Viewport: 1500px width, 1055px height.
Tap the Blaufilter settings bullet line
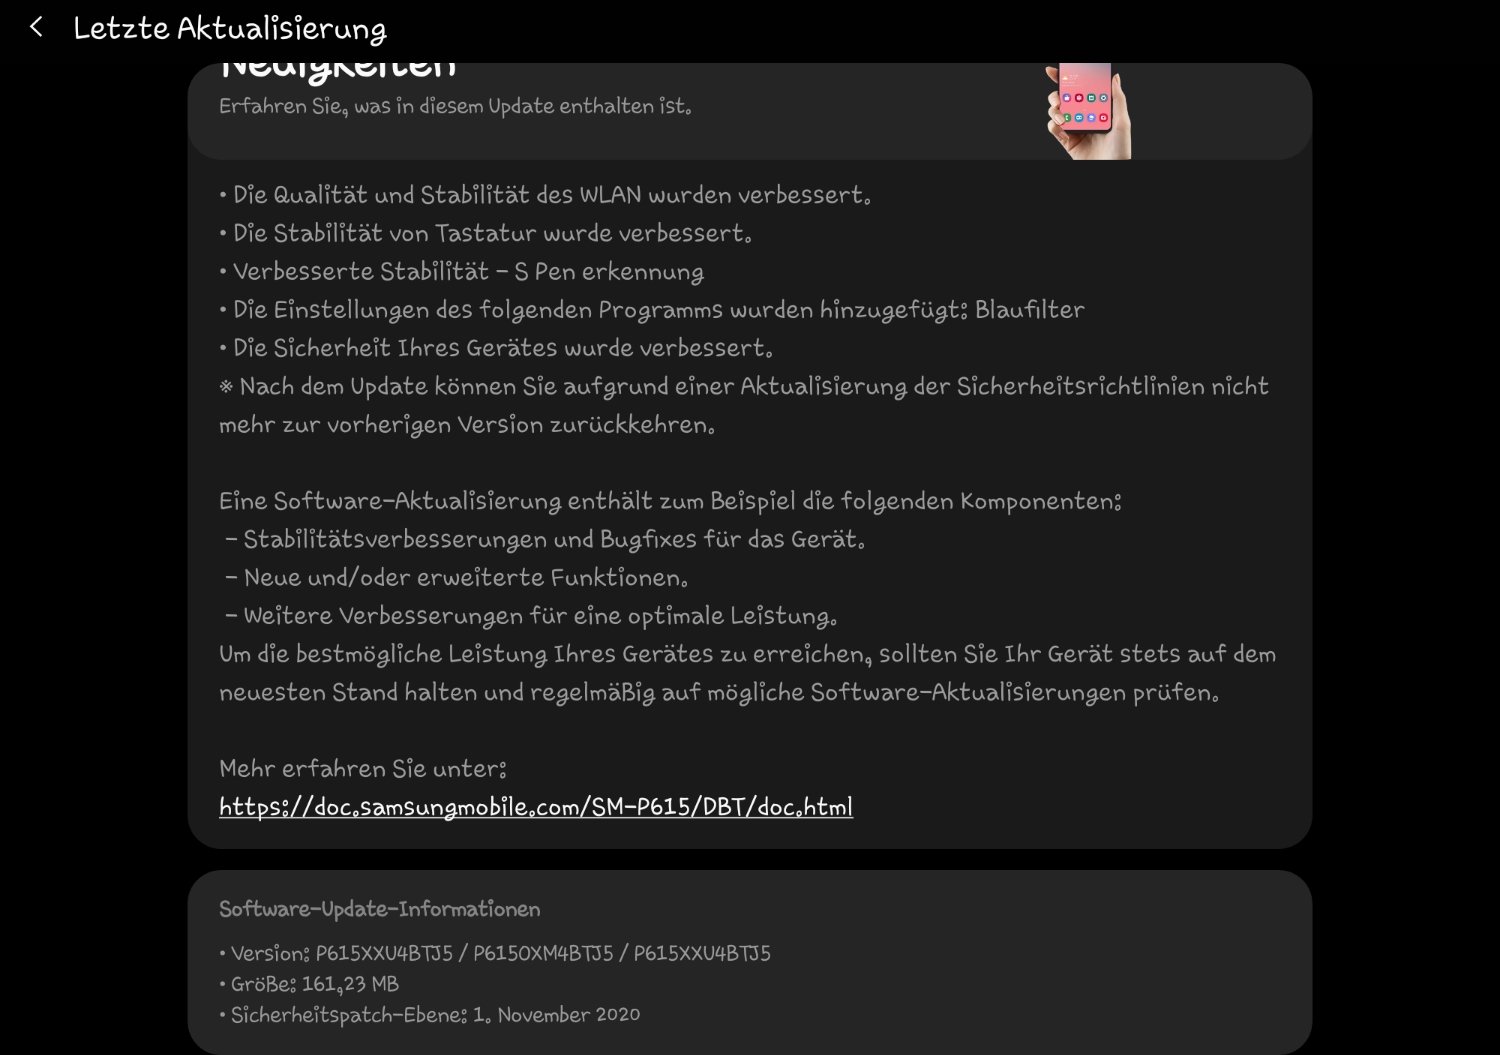(652, 310)
